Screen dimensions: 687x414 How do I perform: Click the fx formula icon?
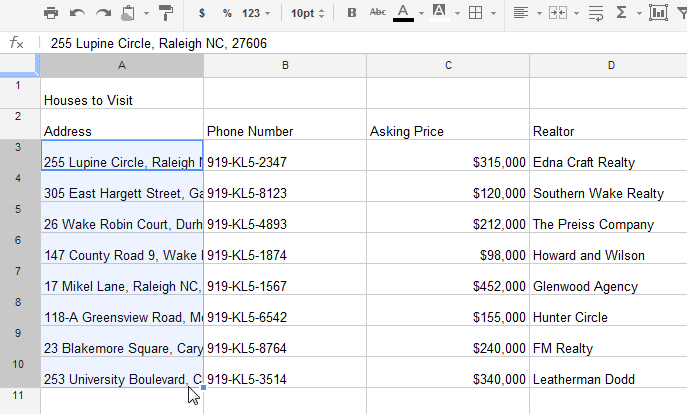tap(17, 43)
